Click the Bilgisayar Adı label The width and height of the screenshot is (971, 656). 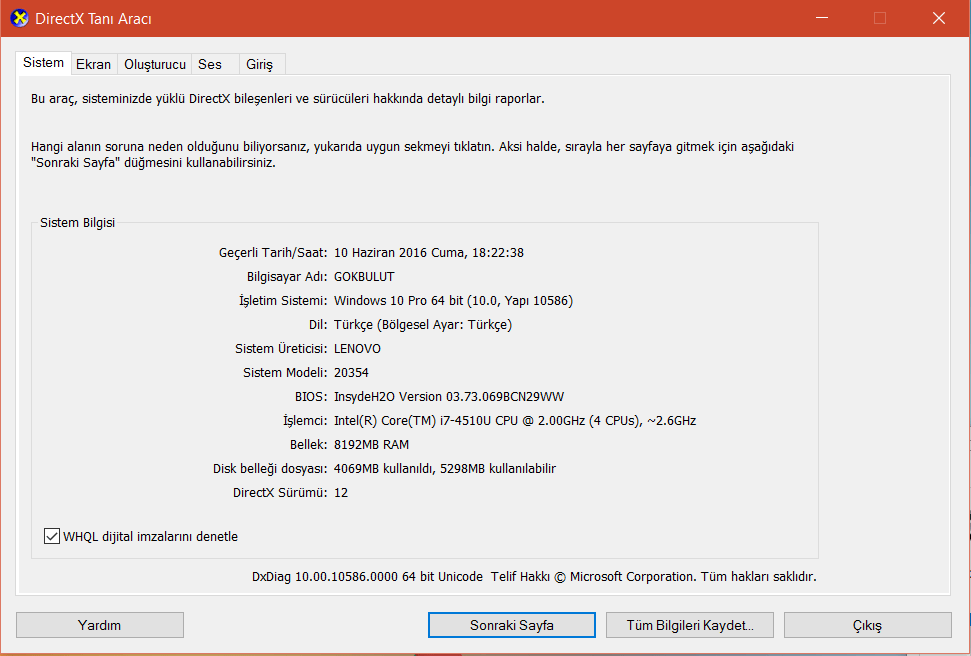pyautogui.click(x=287, y=277)
